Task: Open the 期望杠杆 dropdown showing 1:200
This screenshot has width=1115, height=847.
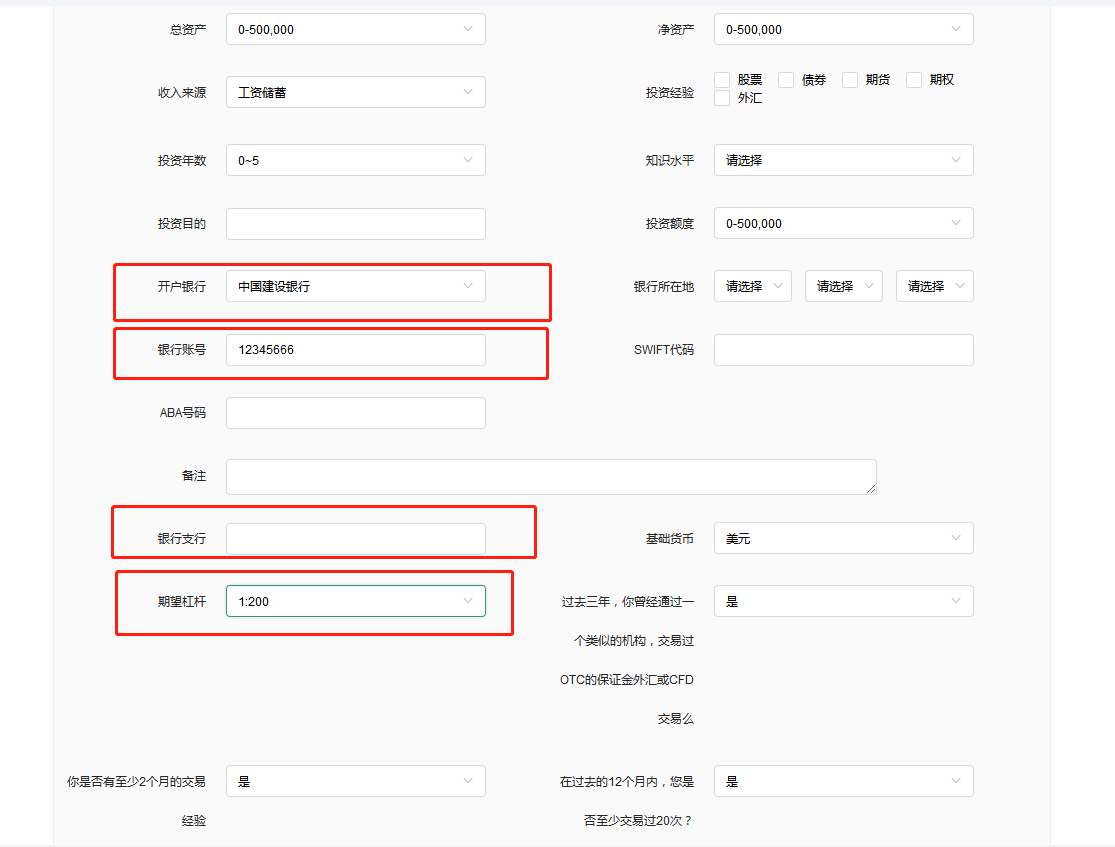Action: (355, 600)
